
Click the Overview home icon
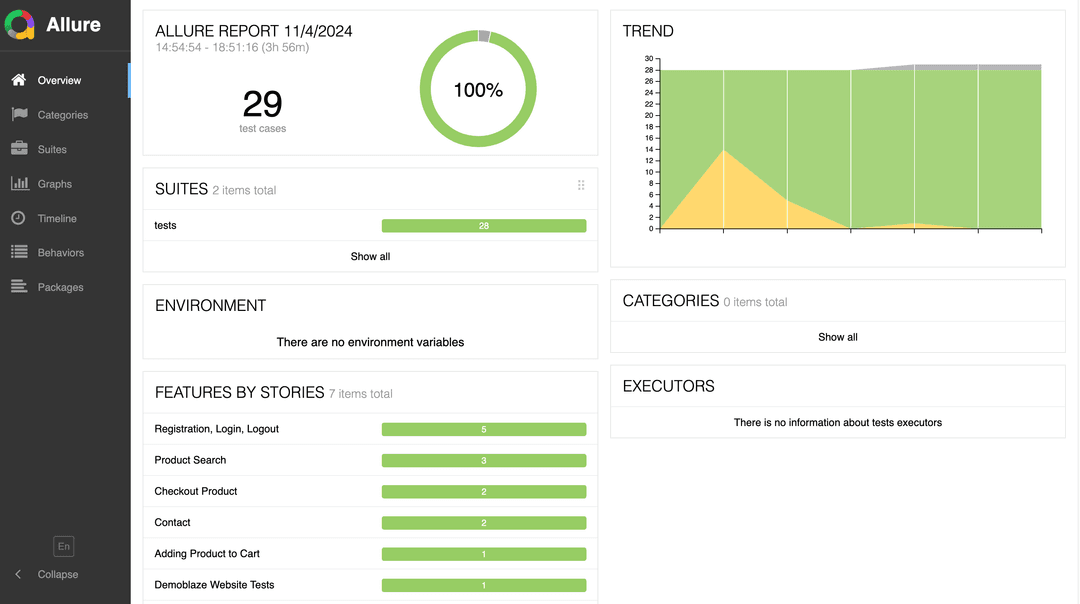(x=19, y=80)
